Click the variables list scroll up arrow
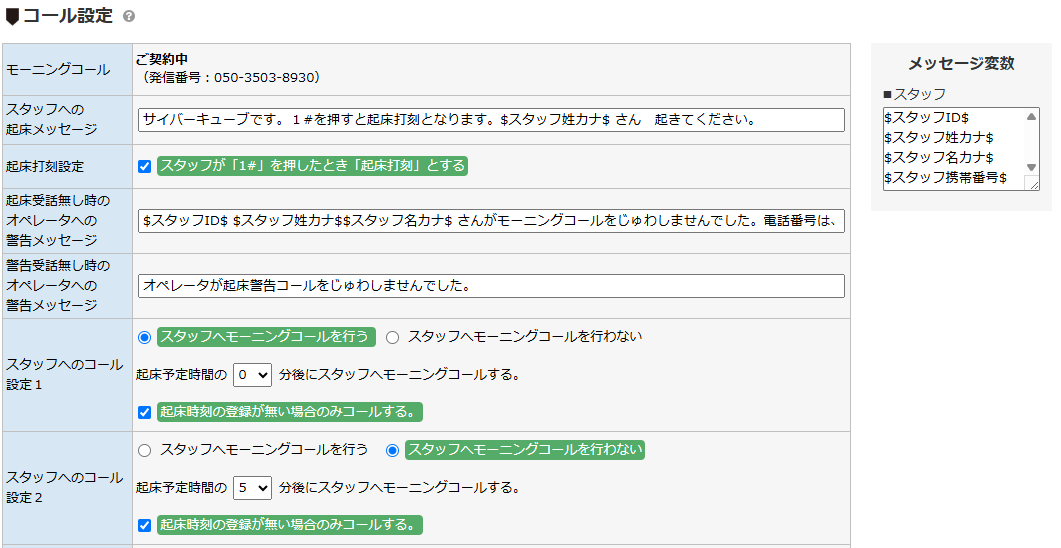Image resolution: width=1061 pixels, height=548 pixels. [1031, 116]
